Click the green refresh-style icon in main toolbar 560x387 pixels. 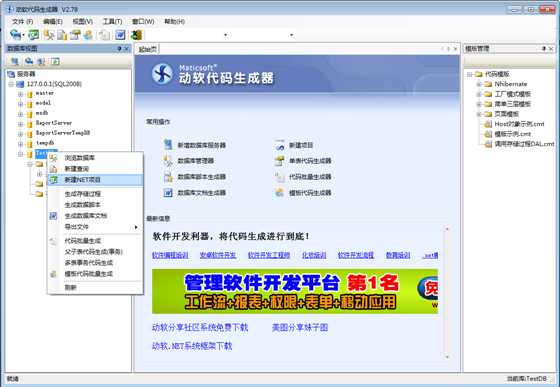click(x=34, y=35)
